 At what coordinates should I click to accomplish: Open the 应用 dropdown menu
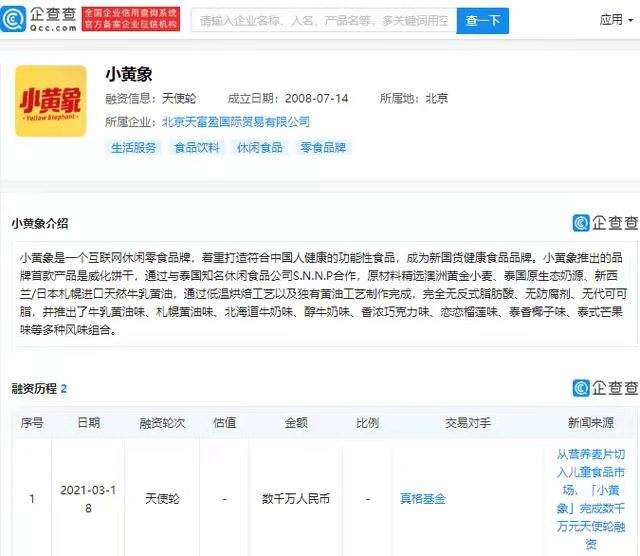616,20
